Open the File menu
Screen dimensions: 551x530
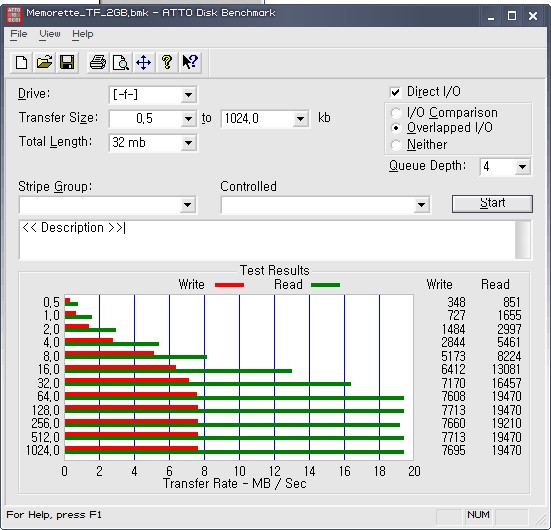(19, 34)
